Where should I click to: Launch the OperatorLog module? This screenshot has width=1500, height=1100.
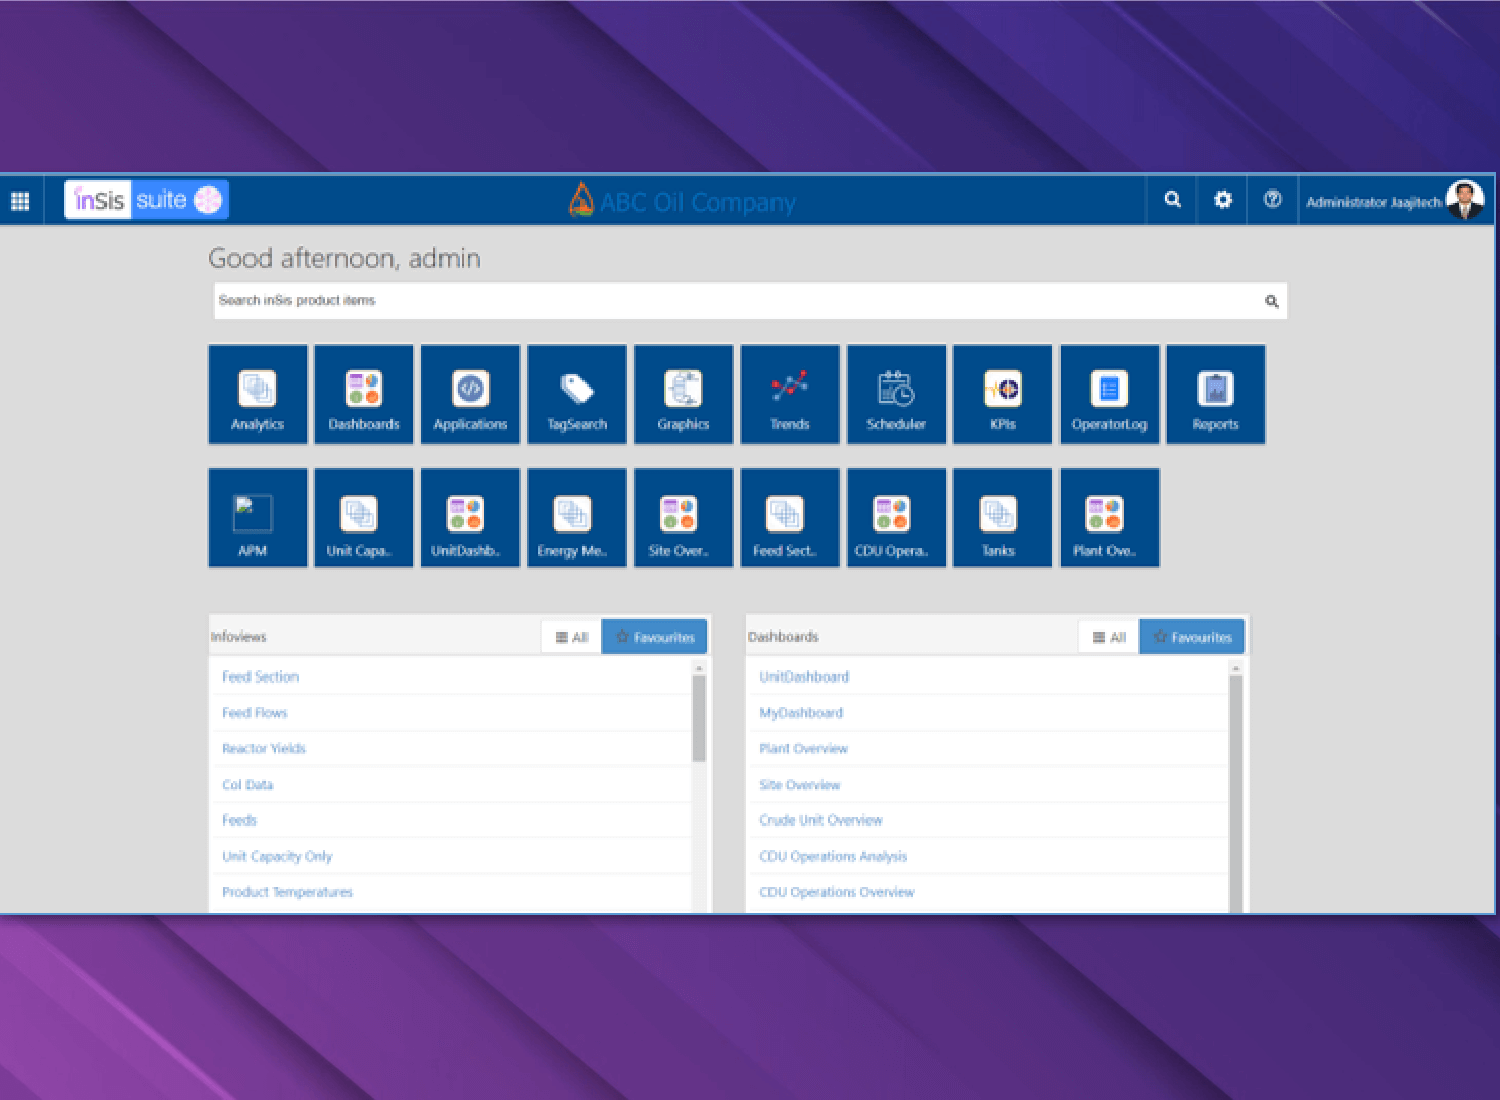pyautogui.click(x=1109, y=395)
